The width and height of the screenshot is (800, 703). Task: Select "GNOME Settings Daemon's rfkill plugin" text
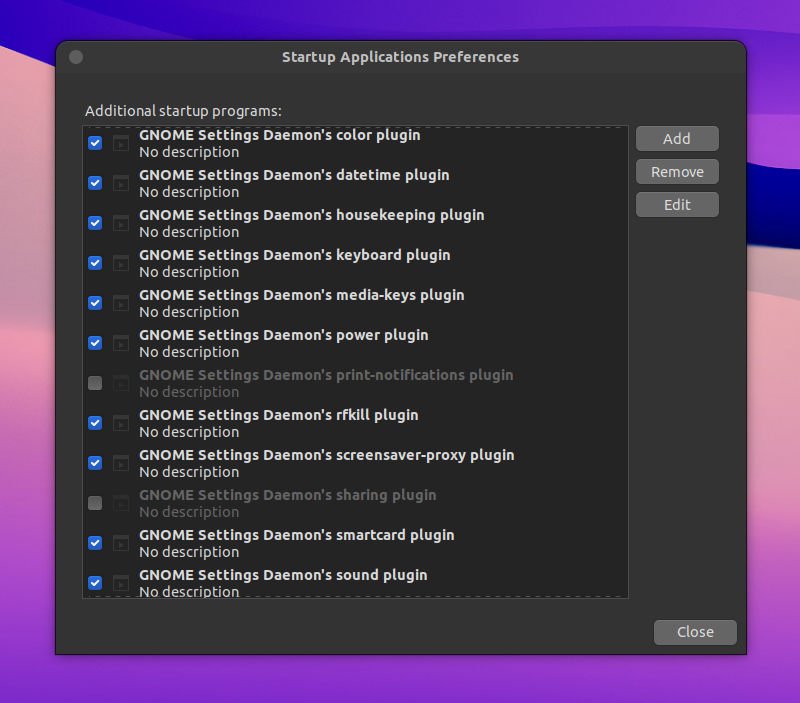279,415
